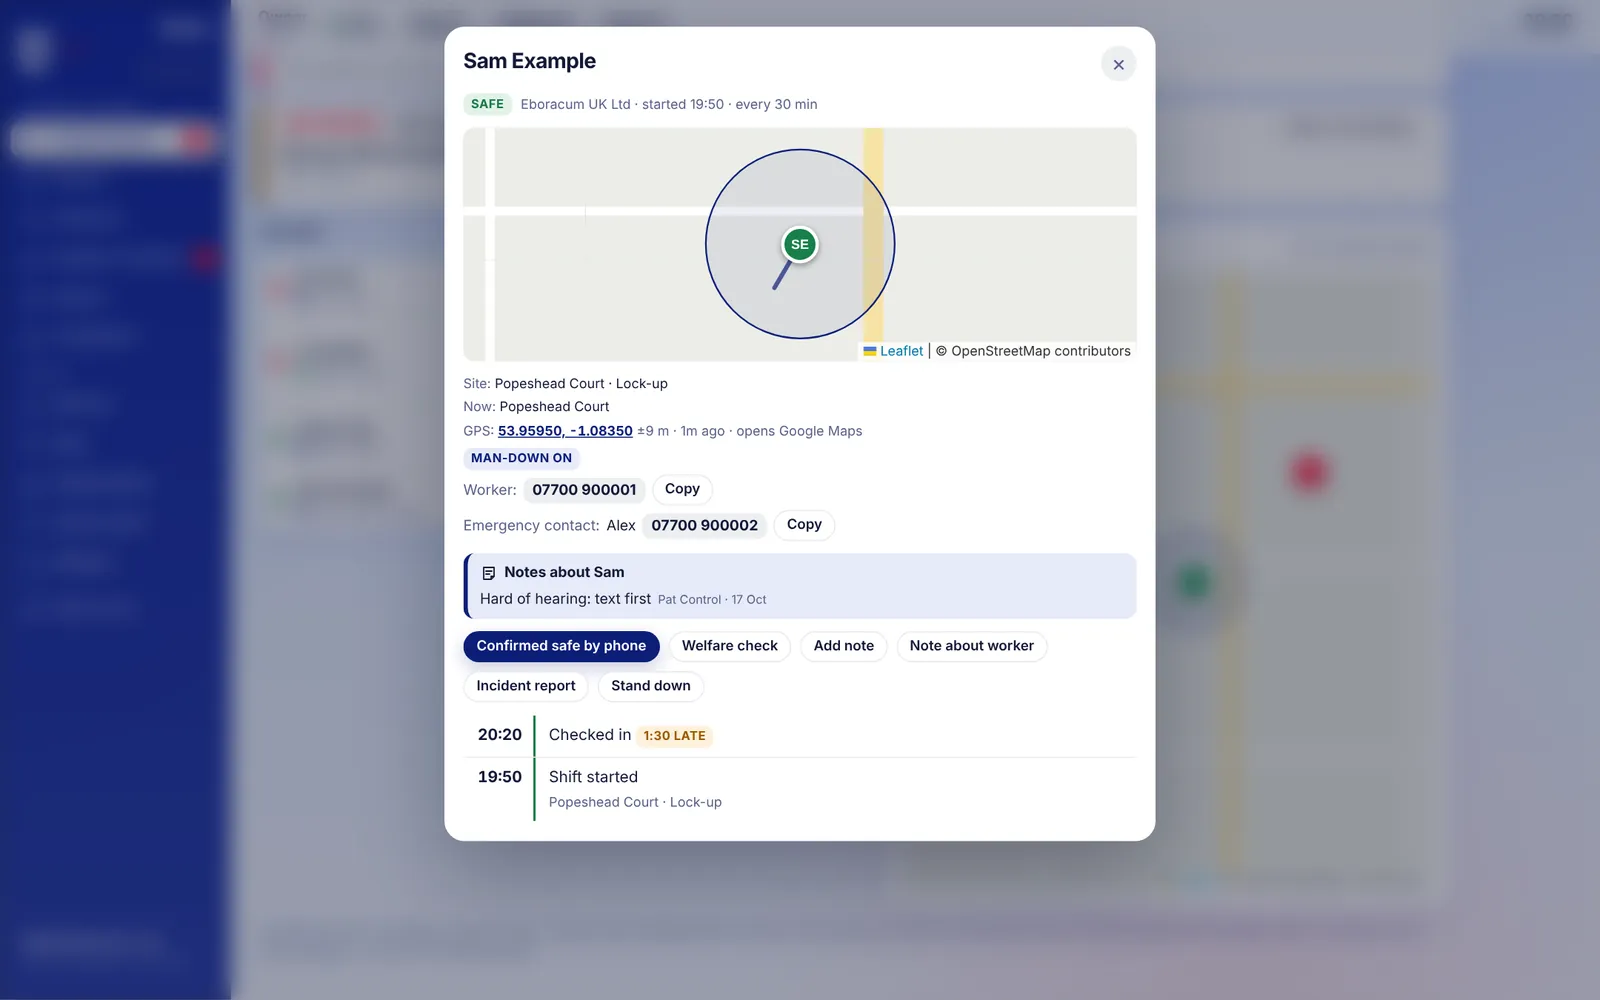Copy emergency contact number 07700 900002

(804, 525)
